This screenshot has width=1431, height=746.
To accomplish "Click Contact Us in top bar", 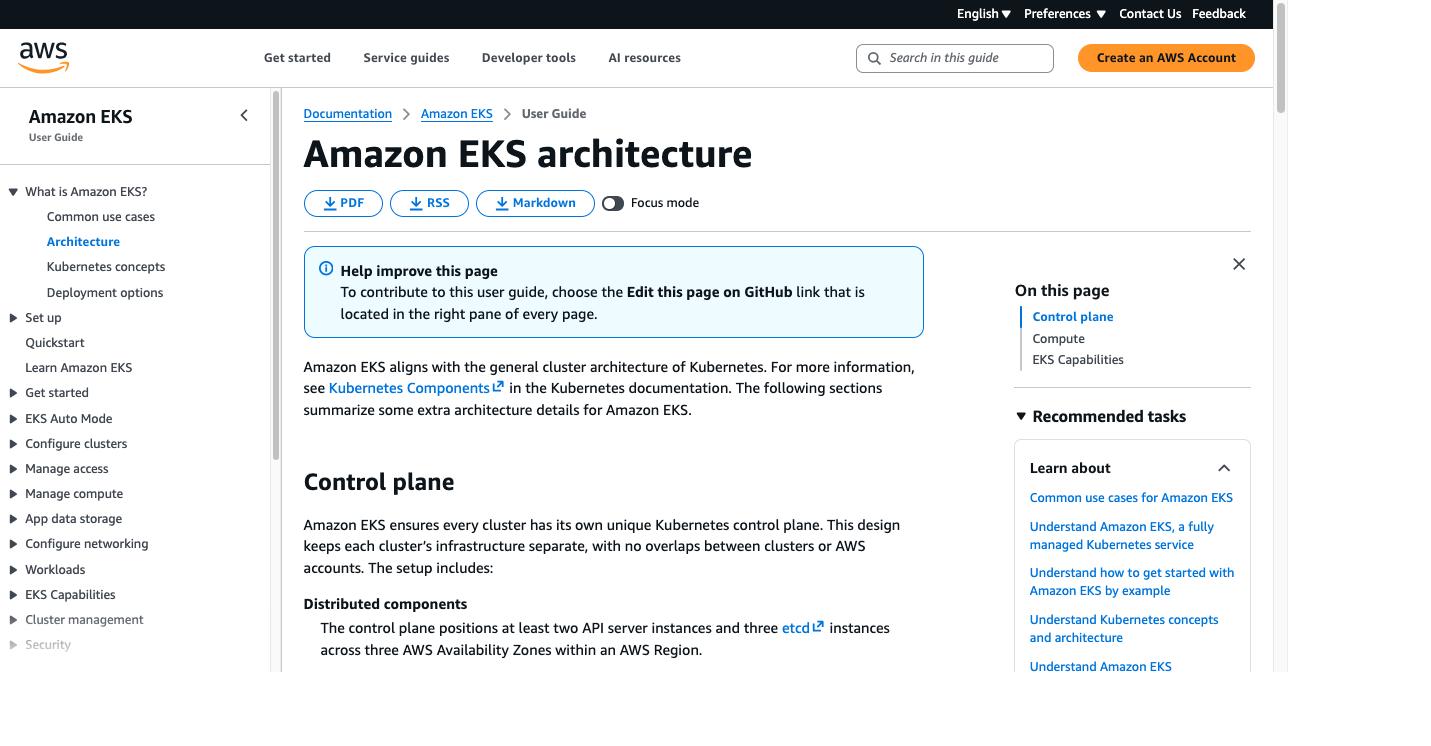I will tap(1150, 14).
